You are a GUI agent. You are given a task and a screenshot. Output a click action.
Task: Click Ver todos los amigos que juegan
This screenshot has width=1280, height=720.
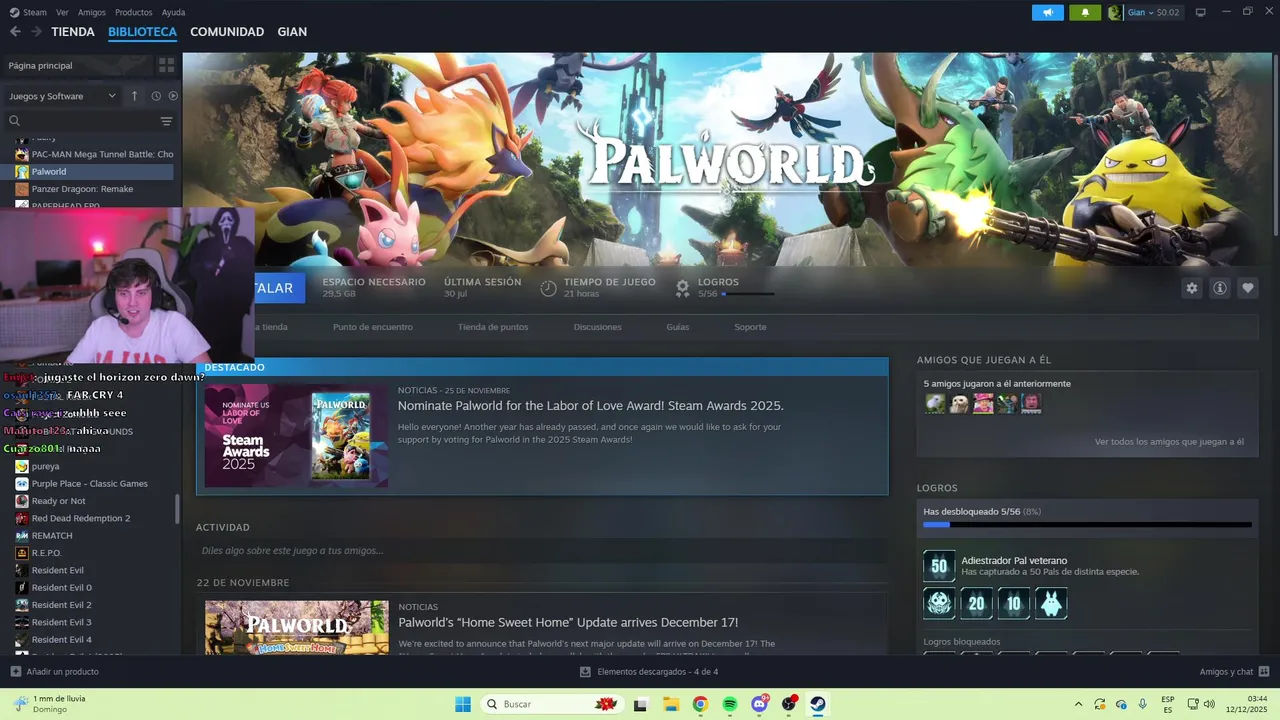coord(1169,441)
